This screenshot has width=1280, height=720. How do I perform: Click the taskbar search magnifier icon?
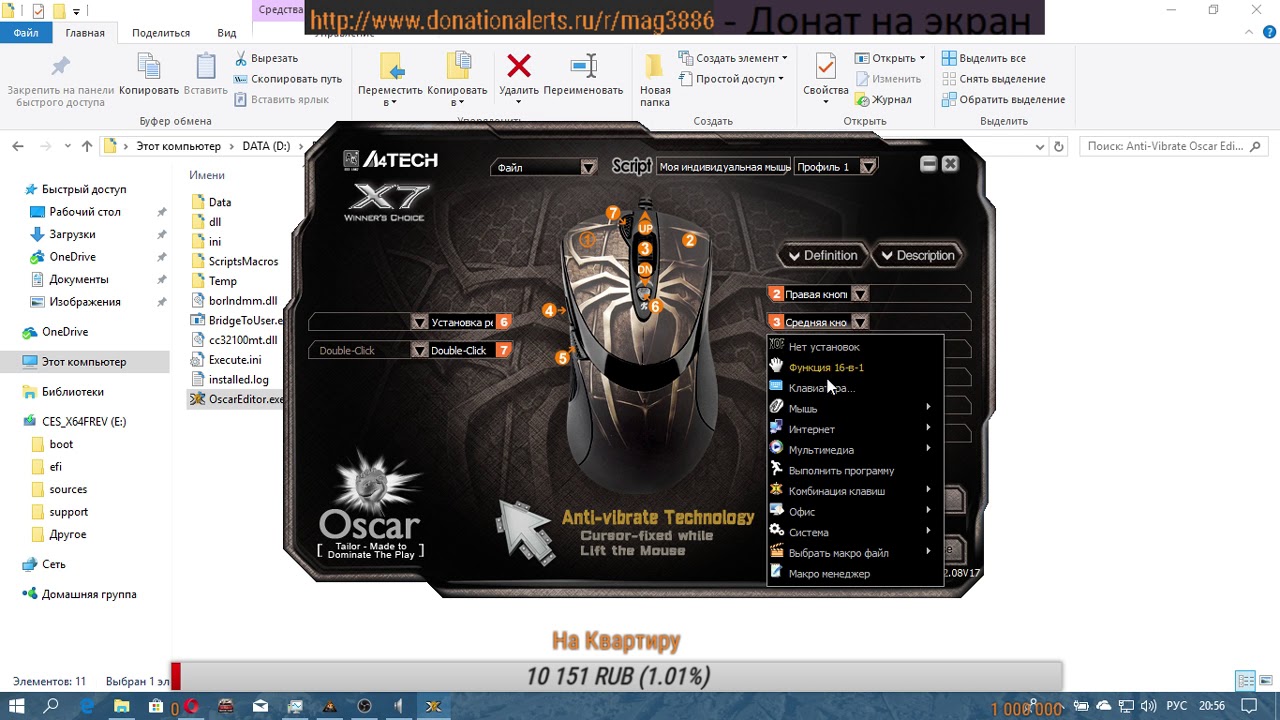pyautogui.click(x=52, y=706)
